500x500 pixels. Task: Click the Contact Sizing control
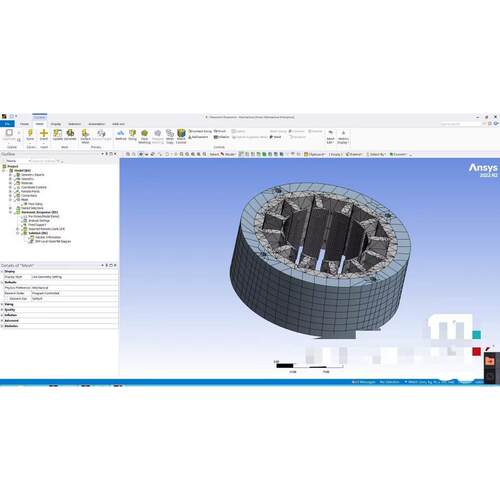click(x=201, y=131)
